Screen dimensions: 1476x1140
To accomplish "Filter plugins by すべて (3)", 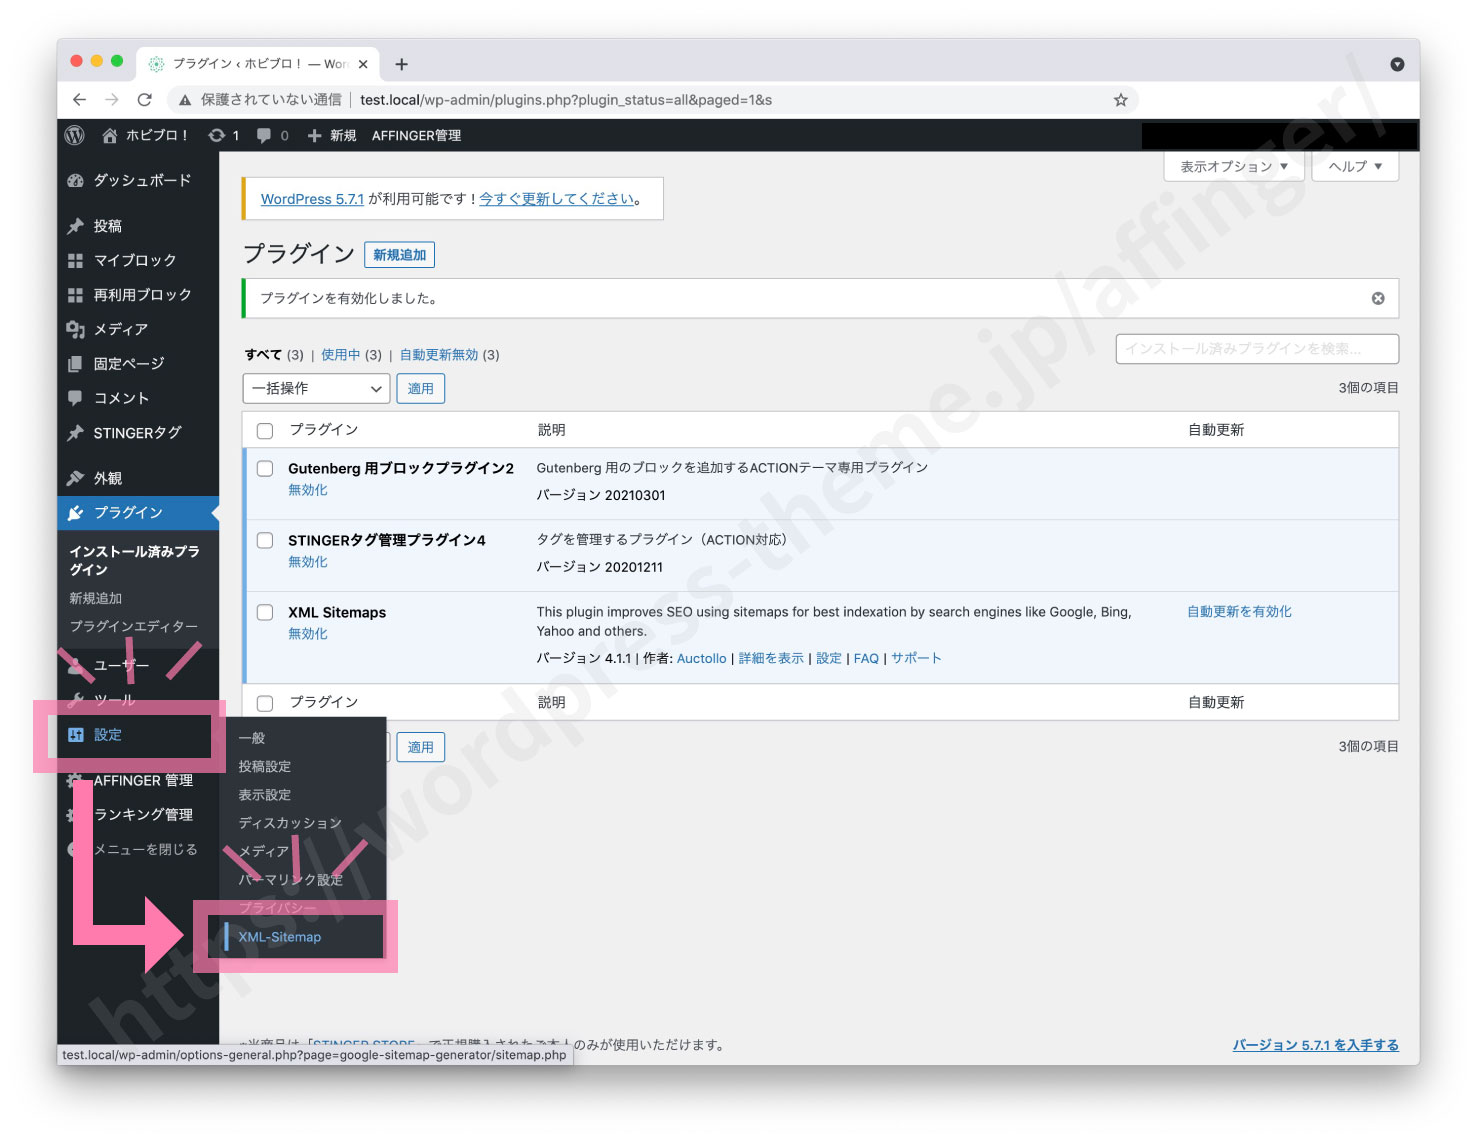I will [x=274, y=355].
